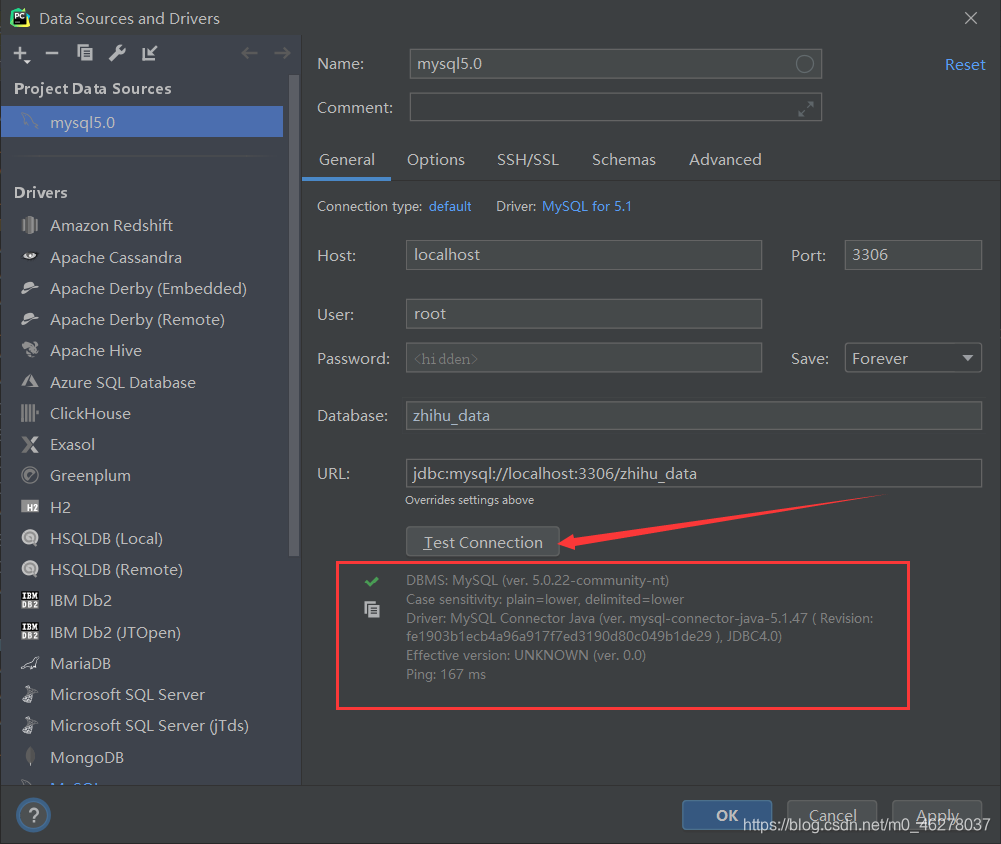The width and height of the screenshot is (1001, 844).
Task: Make global import arrow icon
Action: click(149, 53)
